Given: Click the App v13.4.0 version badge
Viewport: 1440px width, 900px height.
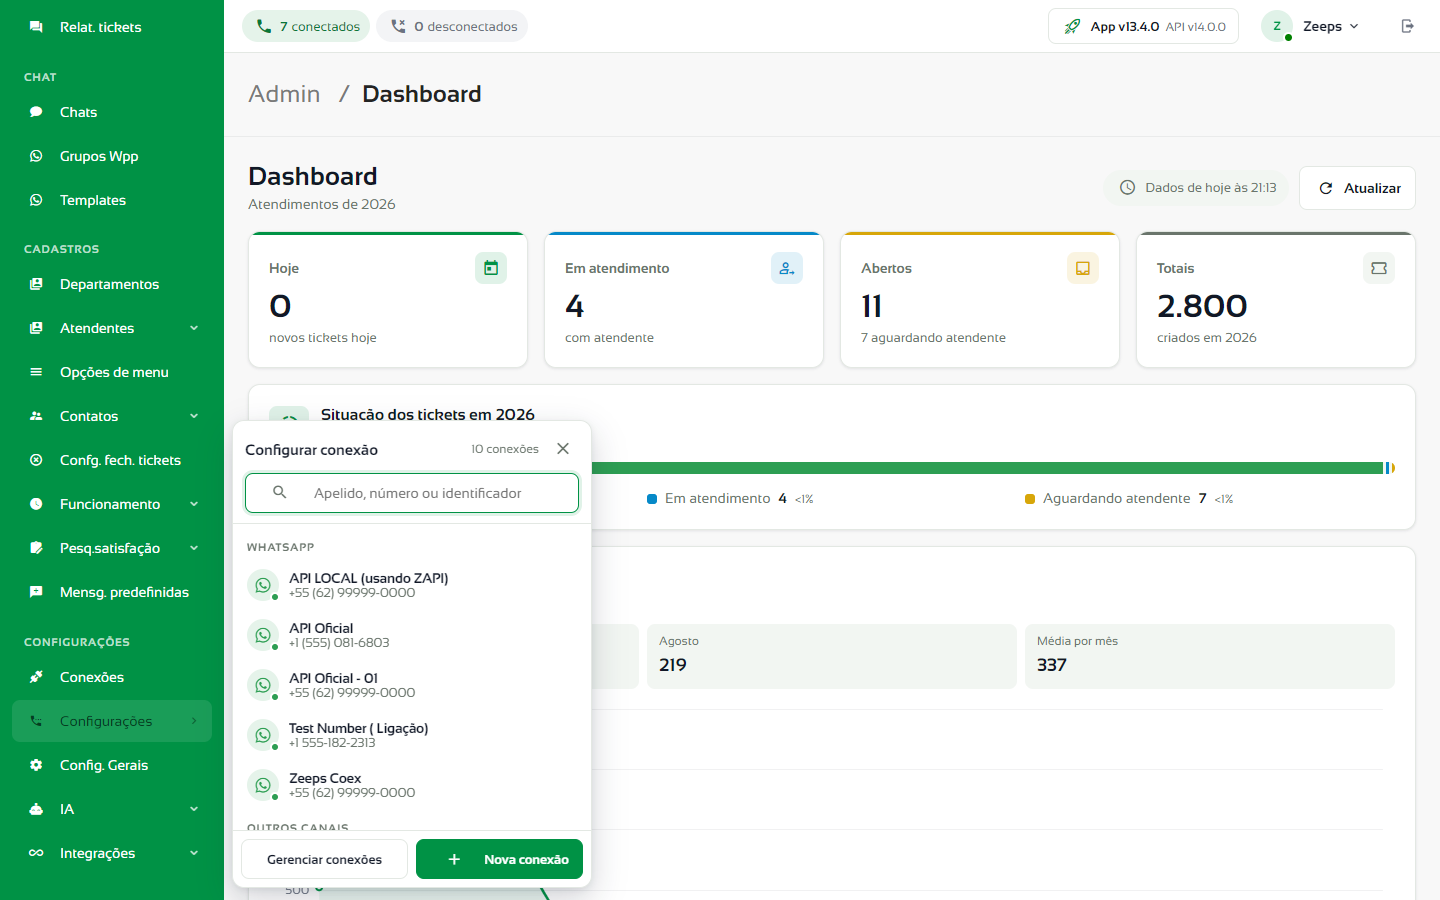Looking at the screenshot, I should pyautogui.click(x=1143, y=26).
